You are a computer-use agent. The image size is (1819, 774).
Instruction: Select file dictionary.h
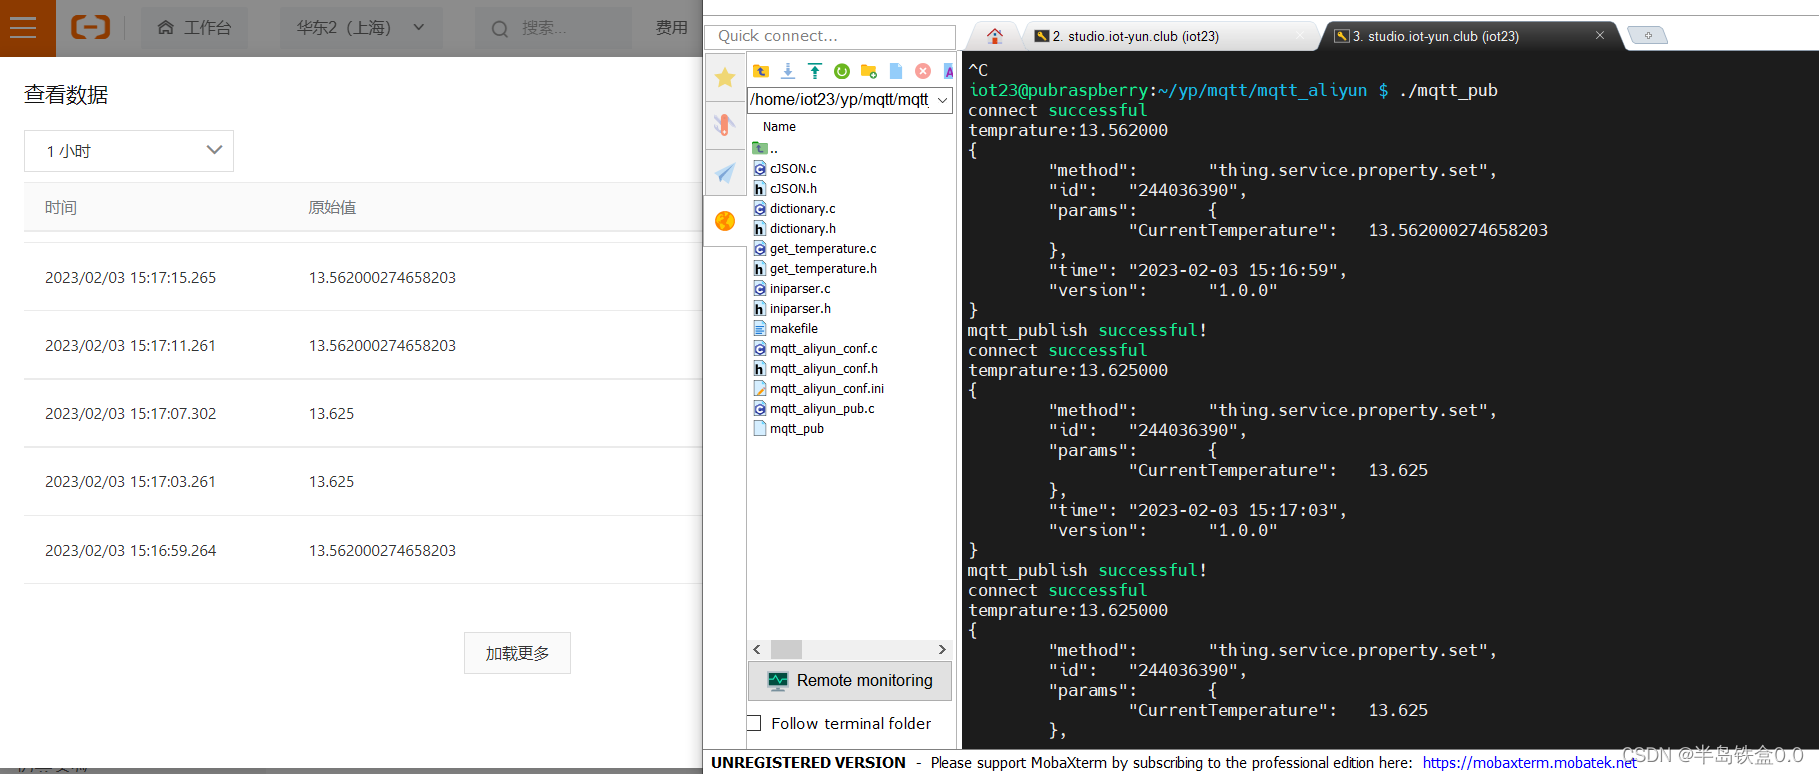(795, 228)
